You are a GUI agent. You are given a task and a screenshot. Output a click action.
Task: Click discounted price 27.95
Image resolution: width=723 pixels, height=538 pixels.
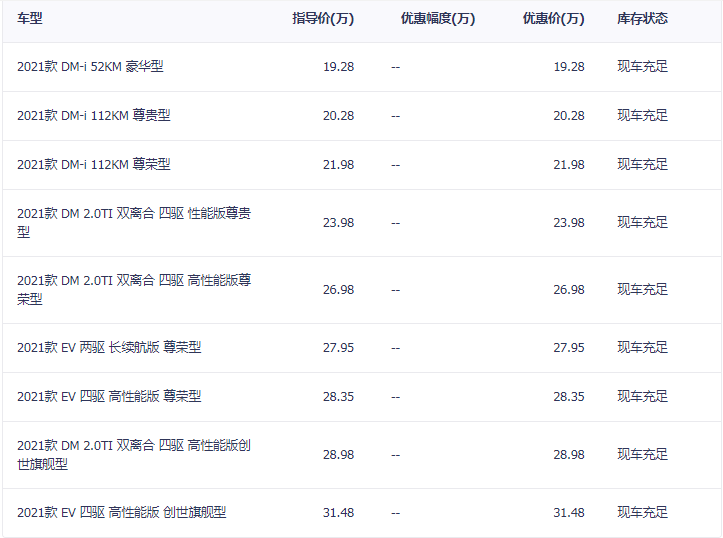coord(569,348)
